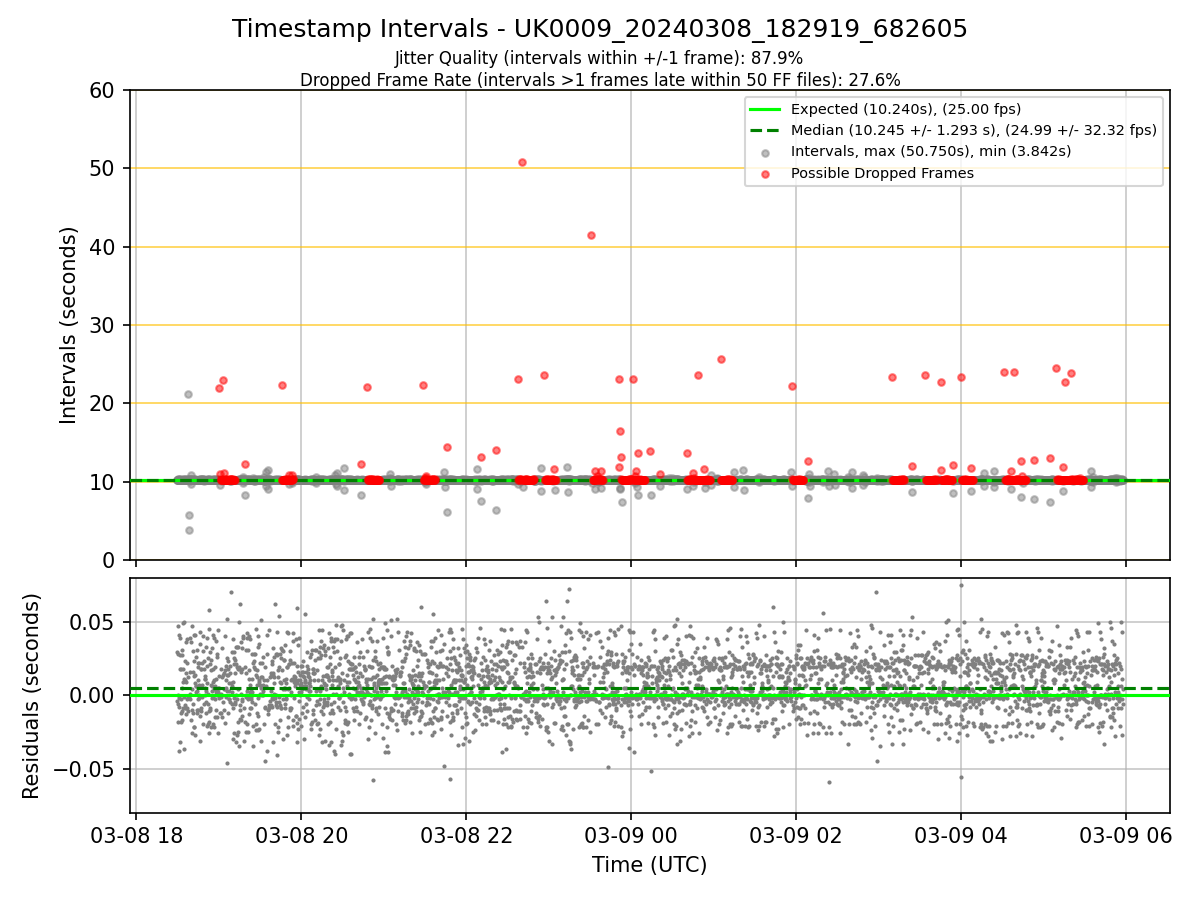
Task: Click the 'Intervals, max (50.750s), min (3.842s)' legend entry
Action: tap(931, 151)
